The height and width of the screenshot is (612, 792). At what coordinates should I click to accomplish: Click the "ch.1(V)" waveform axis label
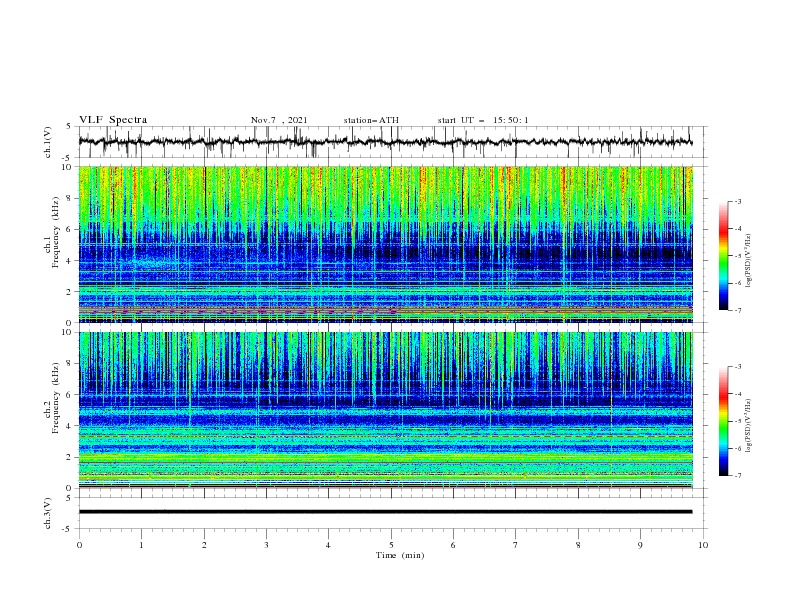coord(48,142)
